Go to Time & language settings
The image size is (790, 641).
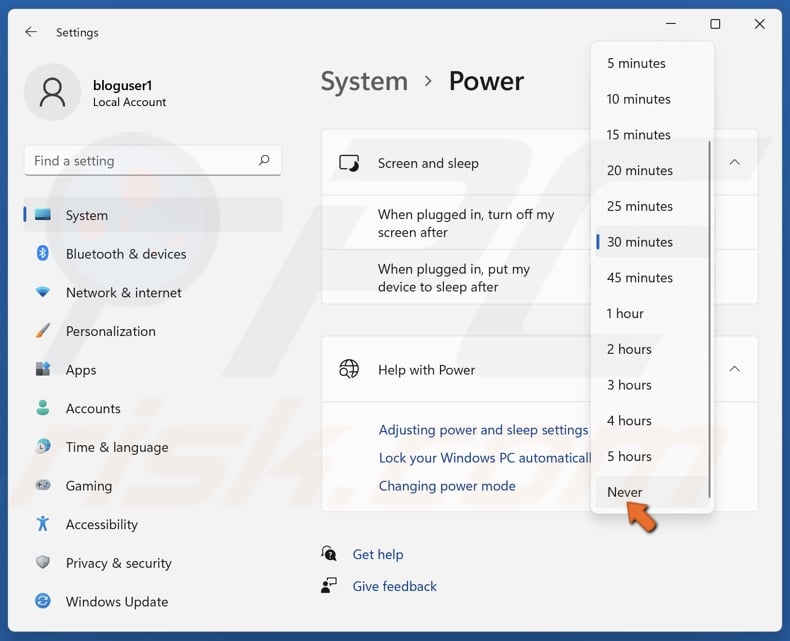[153, 447]
